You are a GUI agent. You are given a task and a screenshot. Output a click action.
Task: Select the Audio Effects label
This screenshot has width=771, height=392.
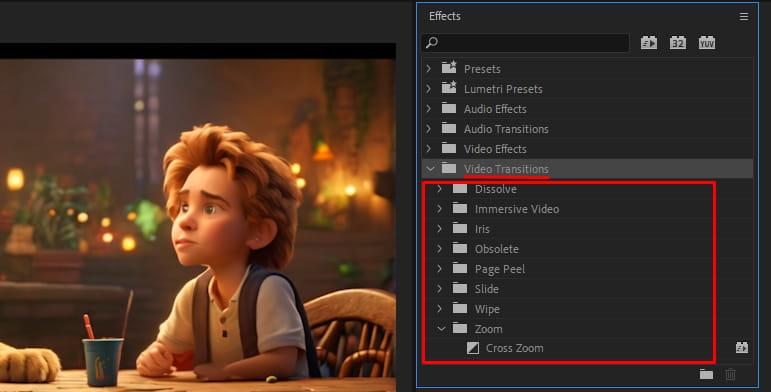pyautogui.click(x=495, y=109)
